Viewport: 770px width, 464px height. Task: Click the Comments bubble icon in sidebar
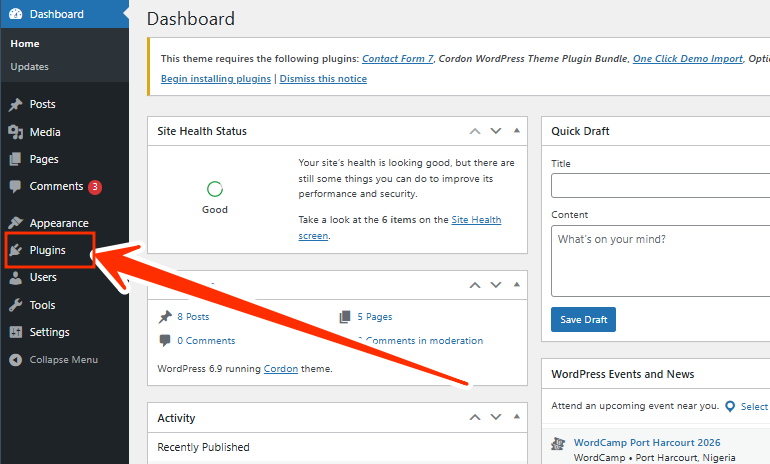pyautogui.click(x=16, y=187)
